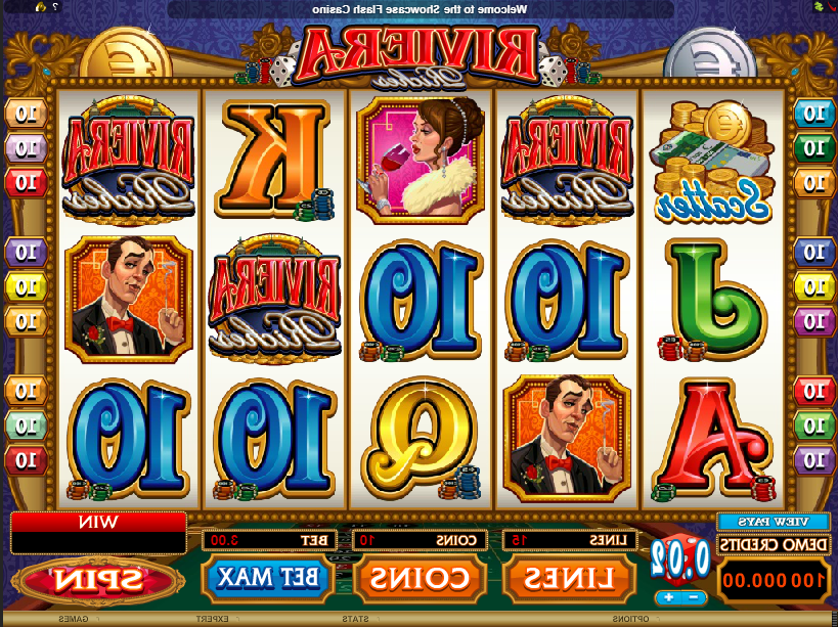The width and height of the screenshot is (838, 627).
Task: Increase coin size with the plus button
Action: tap(667, 597)
